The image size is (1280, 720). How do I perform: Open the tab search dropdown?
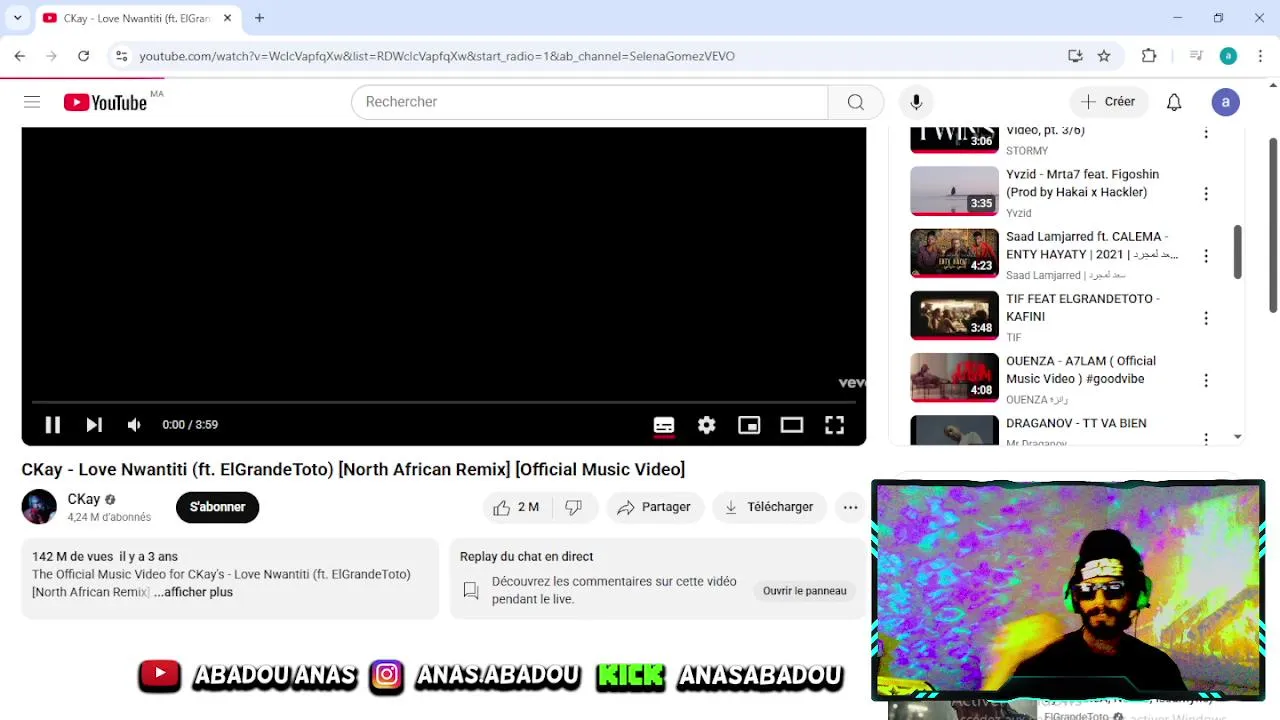pos(17,18)
